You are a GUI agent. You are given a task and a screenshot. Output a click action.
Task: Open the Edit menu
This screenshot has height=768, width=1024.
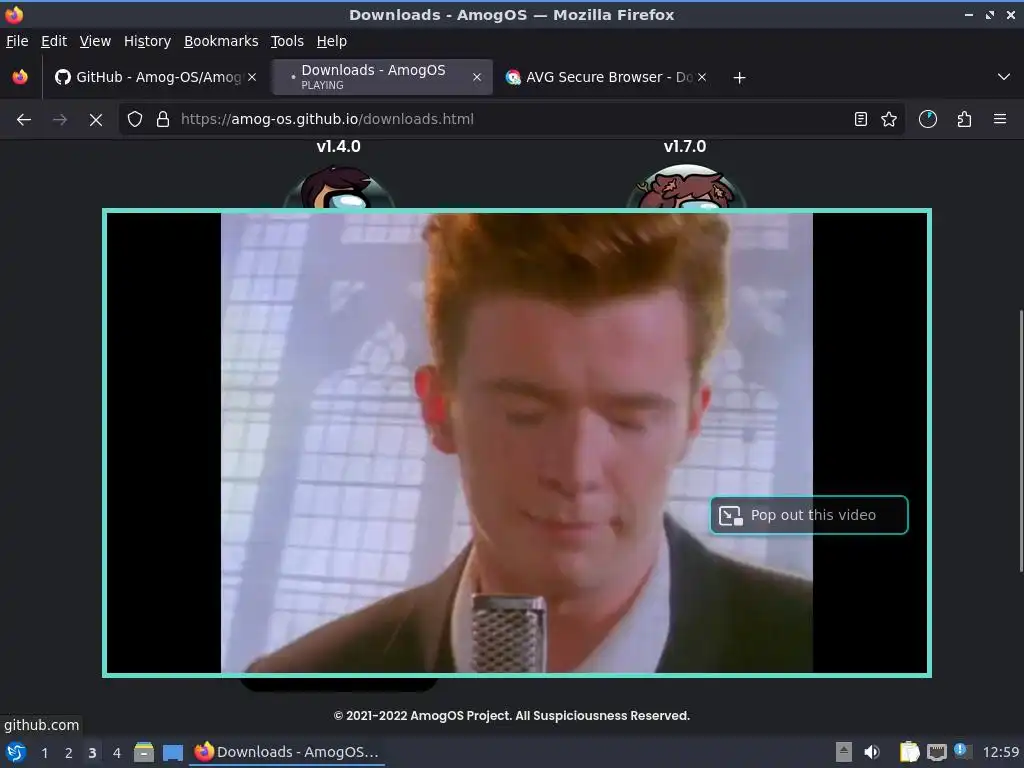tap(54, 41)
